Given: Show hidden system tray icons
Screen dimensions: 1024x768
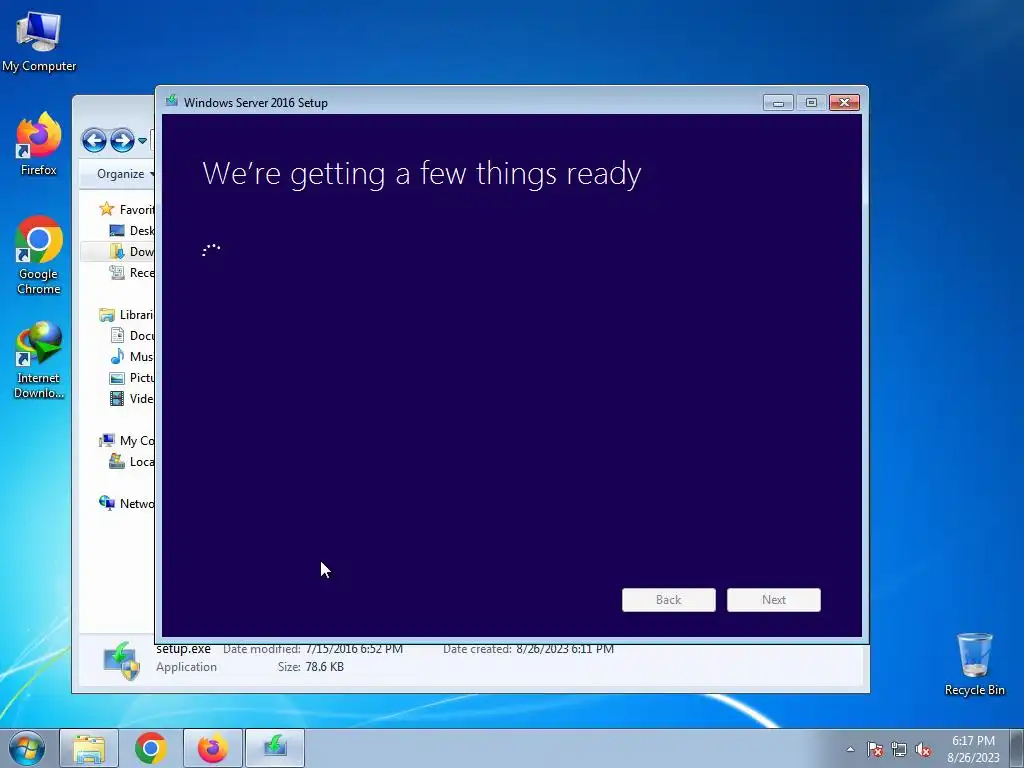Looking at the screenshot, I should click(x=850, y=749).
